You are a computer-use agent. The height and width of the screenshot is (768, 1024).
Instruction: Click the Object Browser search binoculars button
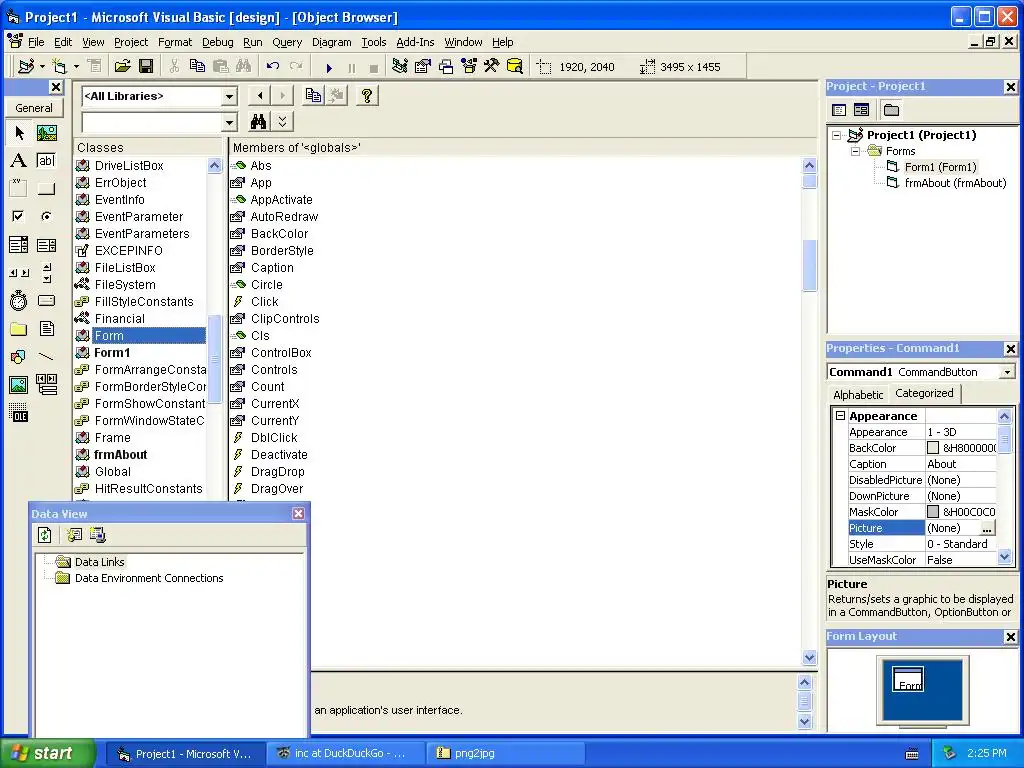tap(259, 121)
